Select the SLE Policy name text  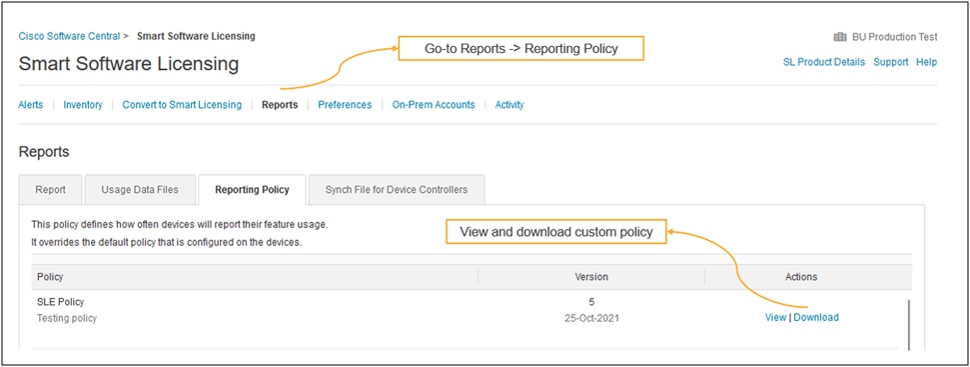(61, 302)
